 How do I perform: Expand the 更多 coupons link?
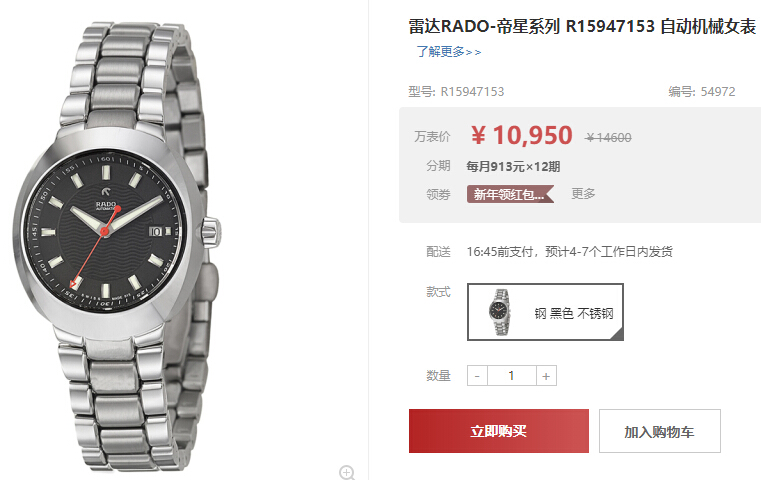583,194
